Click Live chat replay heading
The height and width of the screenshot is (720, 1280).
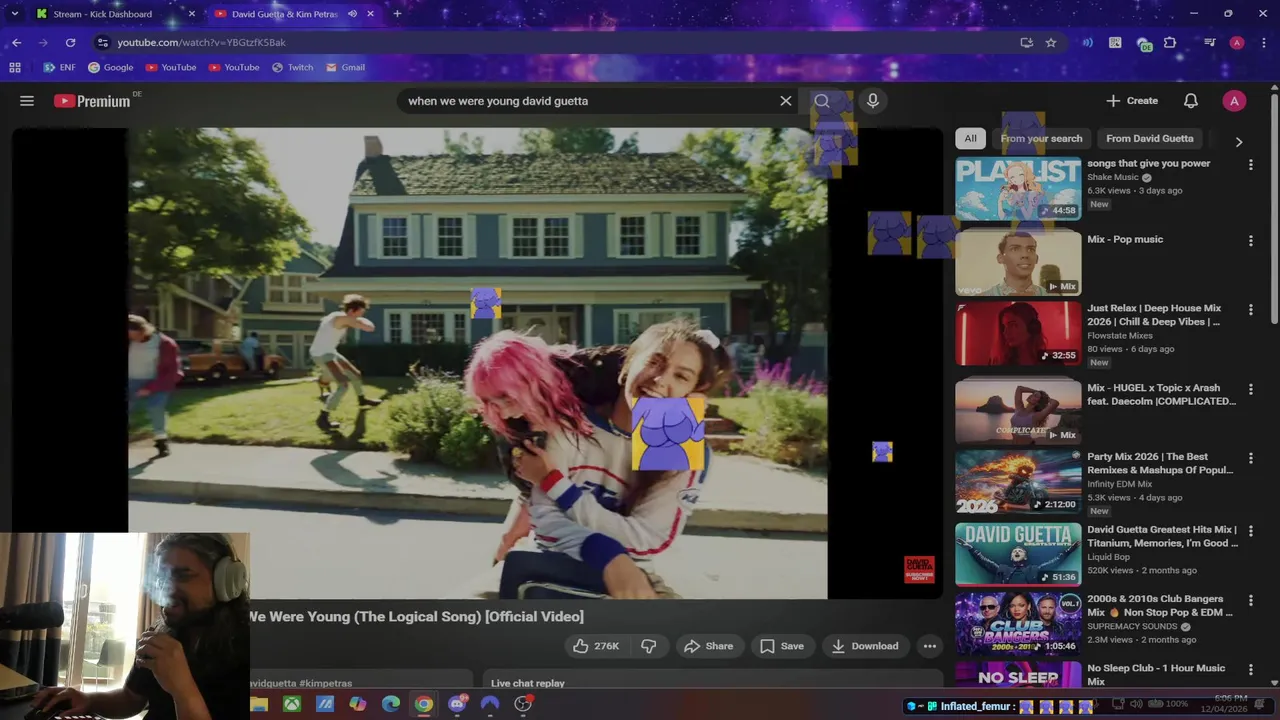pyautogui.click(x=528, y=683)
